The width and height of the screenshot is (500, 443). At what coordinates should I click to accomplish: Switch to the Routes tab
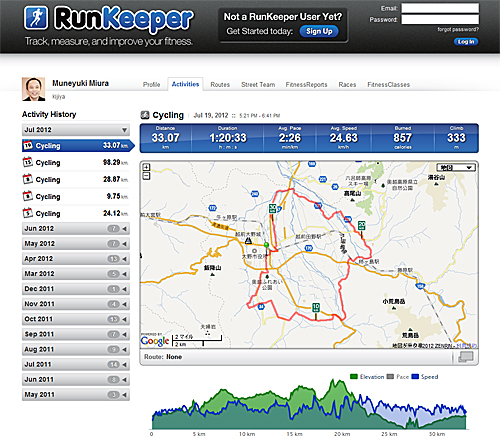(x=220, y=85)
